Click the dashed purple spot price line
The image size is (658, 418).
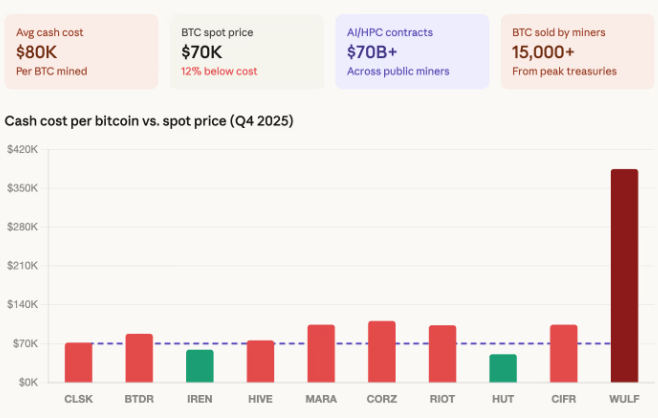pyautogui.click(x=230, y=344)
